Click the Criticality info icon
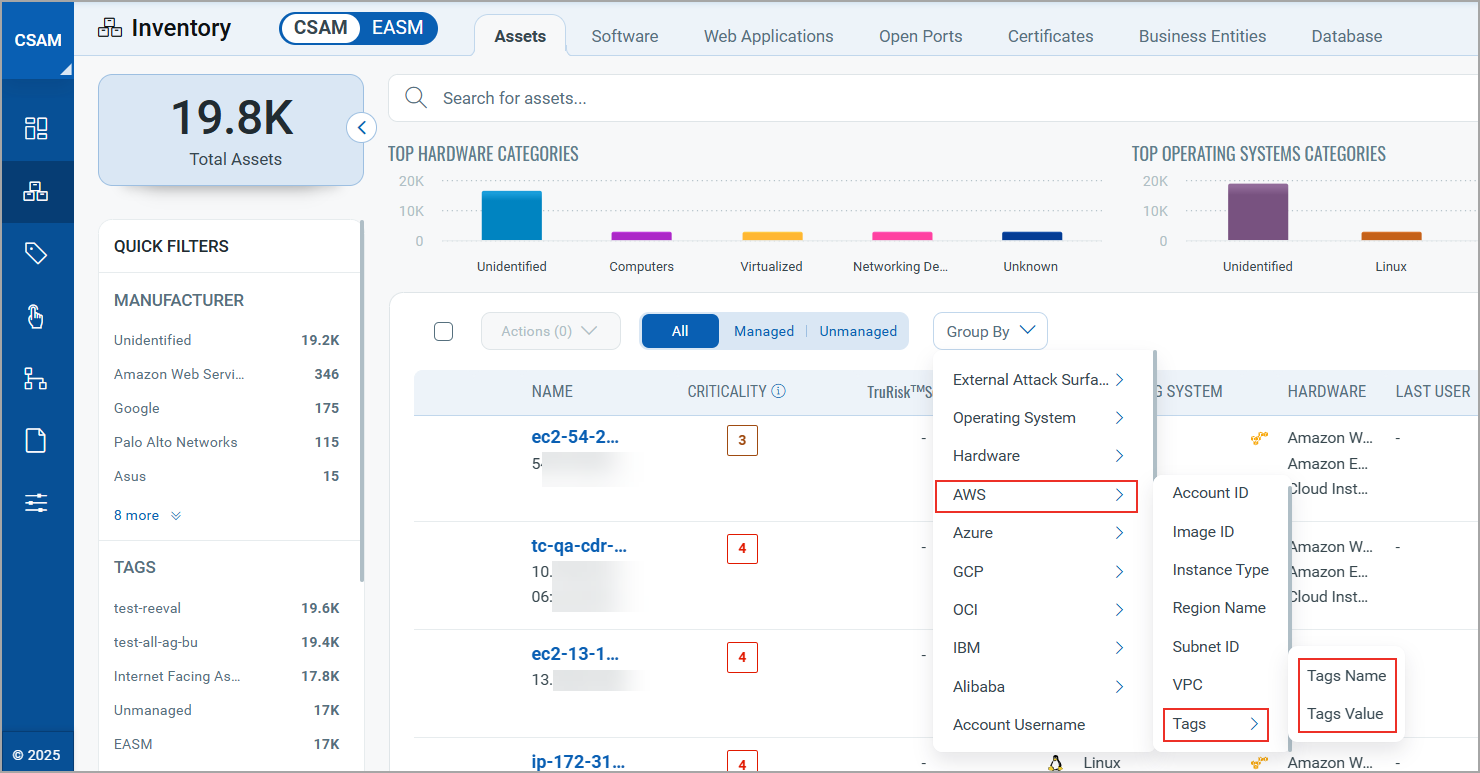This screenshot has width=1480, height=773. click(x=779, y=391)
